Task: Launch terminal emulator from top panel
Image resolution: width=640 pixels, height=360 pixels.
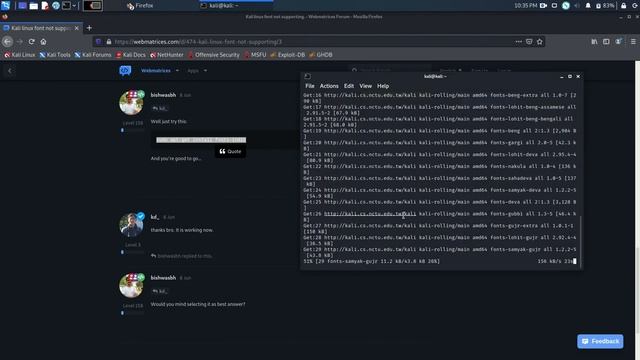Action: click(x=66, y=6)
